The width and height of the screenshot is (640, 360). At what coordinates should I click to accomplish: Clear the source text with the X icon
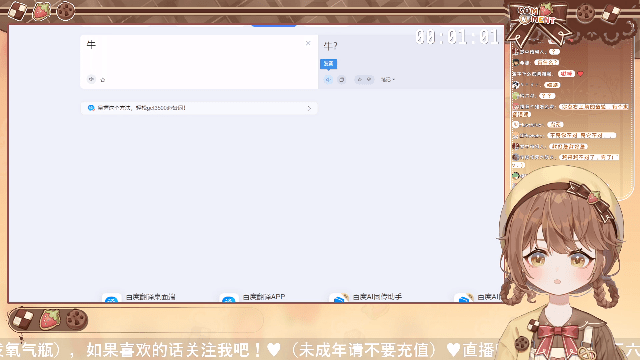[308, 43]
